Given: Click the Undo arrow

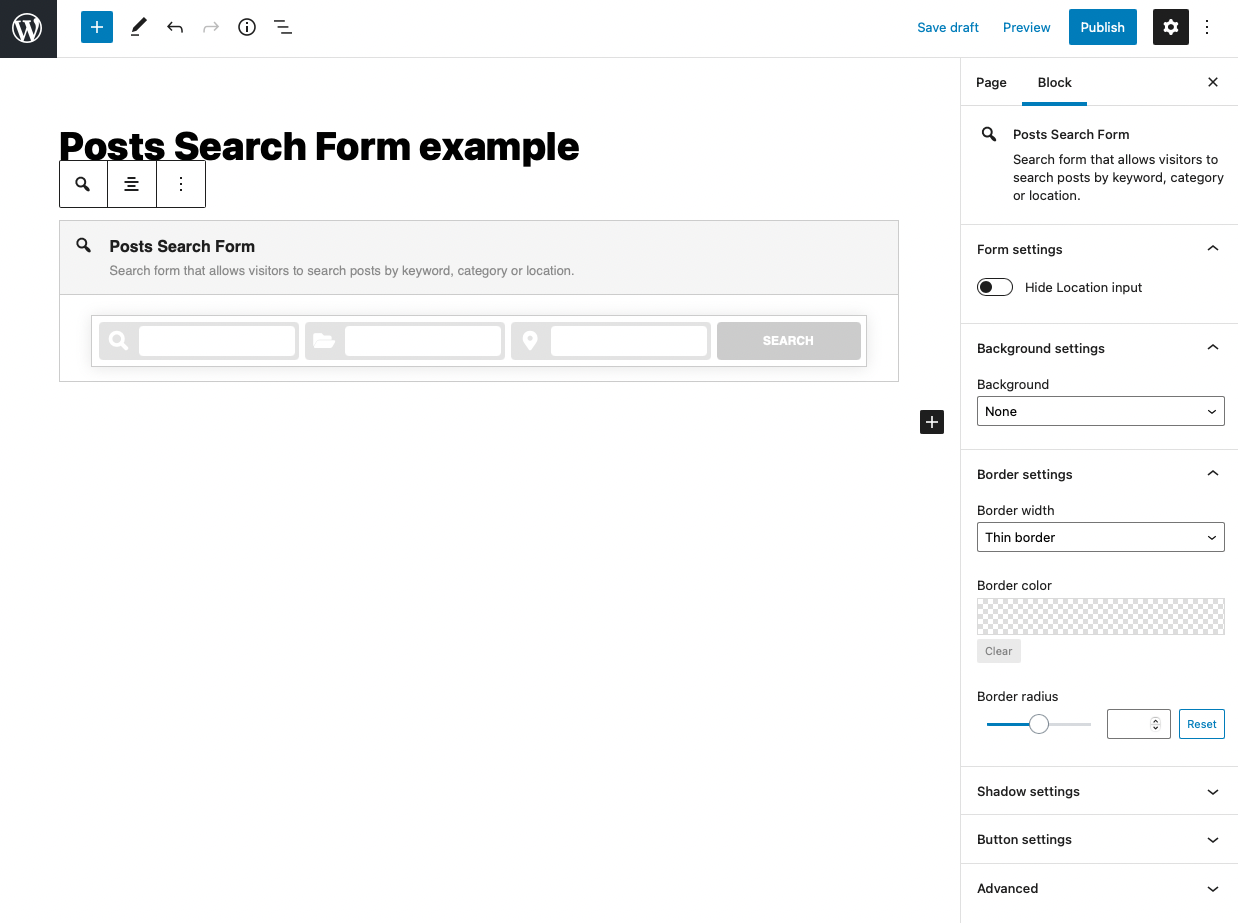Looking at the screenshot, I should point(175,27).
